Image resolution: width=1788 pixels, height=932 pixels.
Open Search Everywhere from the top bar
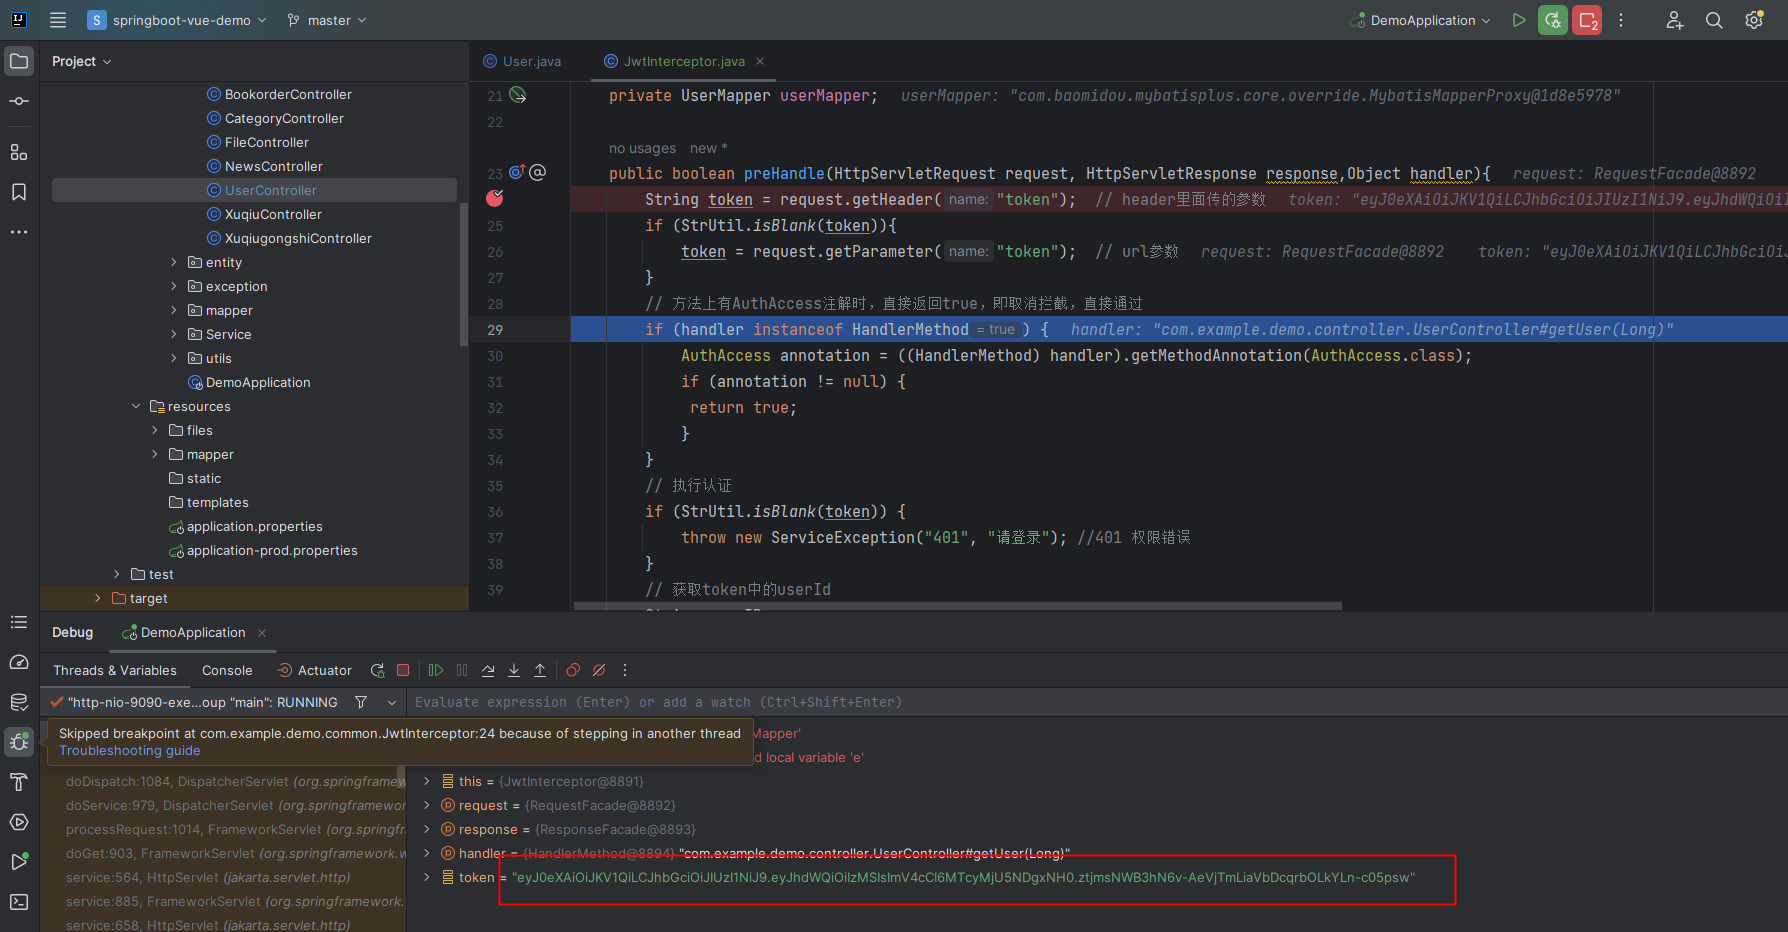pyautogui.click(x=1714, y=20)
